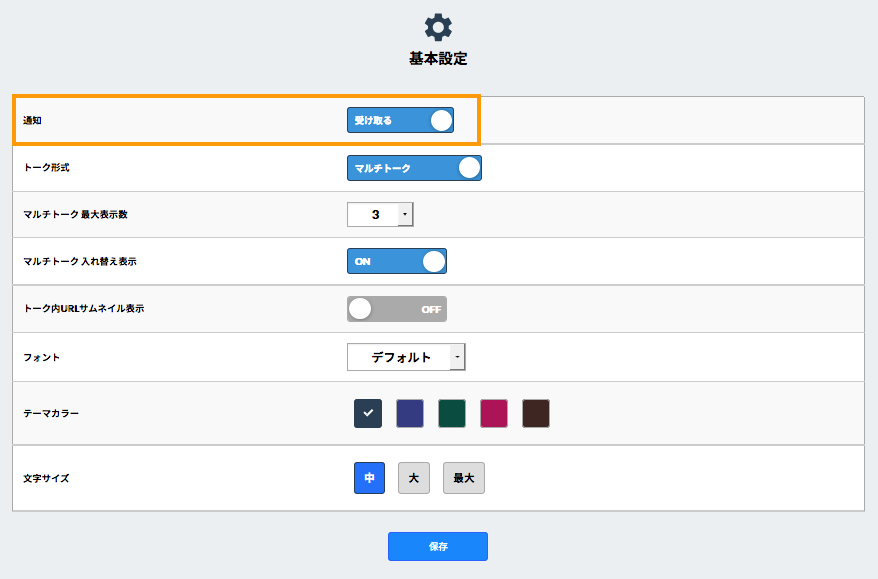878x579 pixels.
Task: Click the テーマカラー row label
Action: point(51,413)
